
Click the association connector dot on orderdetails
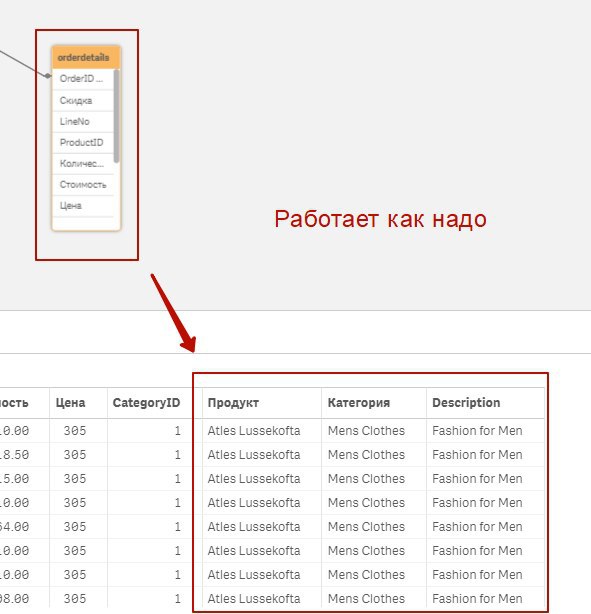tap(48, 76)
